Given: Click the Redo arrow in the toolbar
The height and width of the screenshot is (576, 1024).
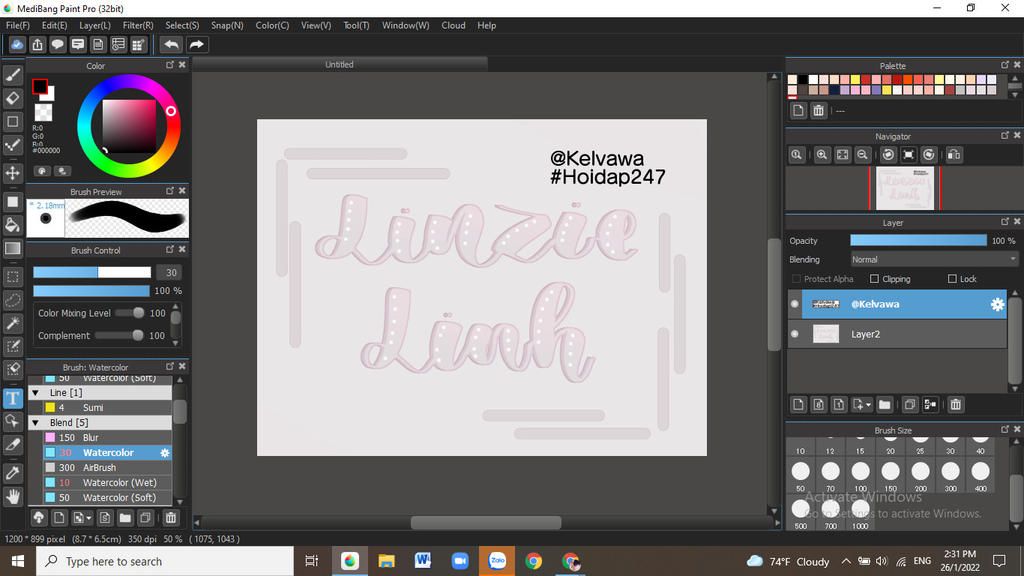Looking at the screenshot, I should [x=196, y=44].
